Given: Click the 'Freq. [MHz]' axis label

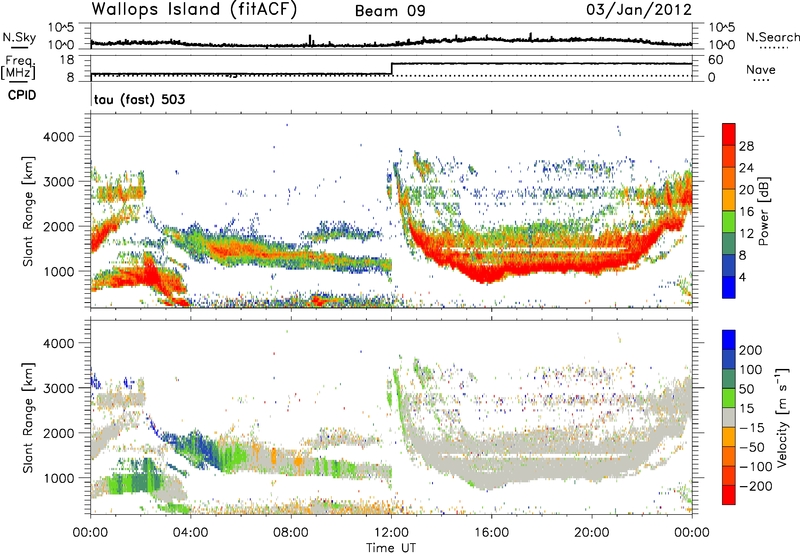Looking at the screenshot, I should point(19,68).
